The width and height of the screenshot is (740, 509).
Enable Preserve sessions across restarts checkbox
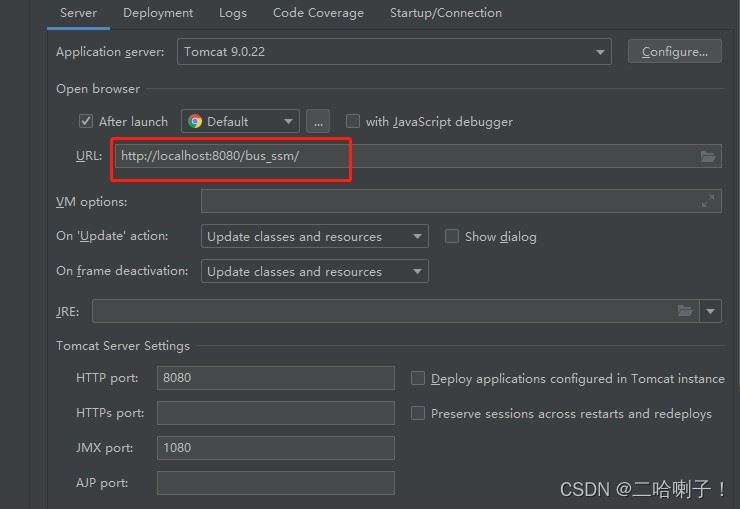pos(418,413)
